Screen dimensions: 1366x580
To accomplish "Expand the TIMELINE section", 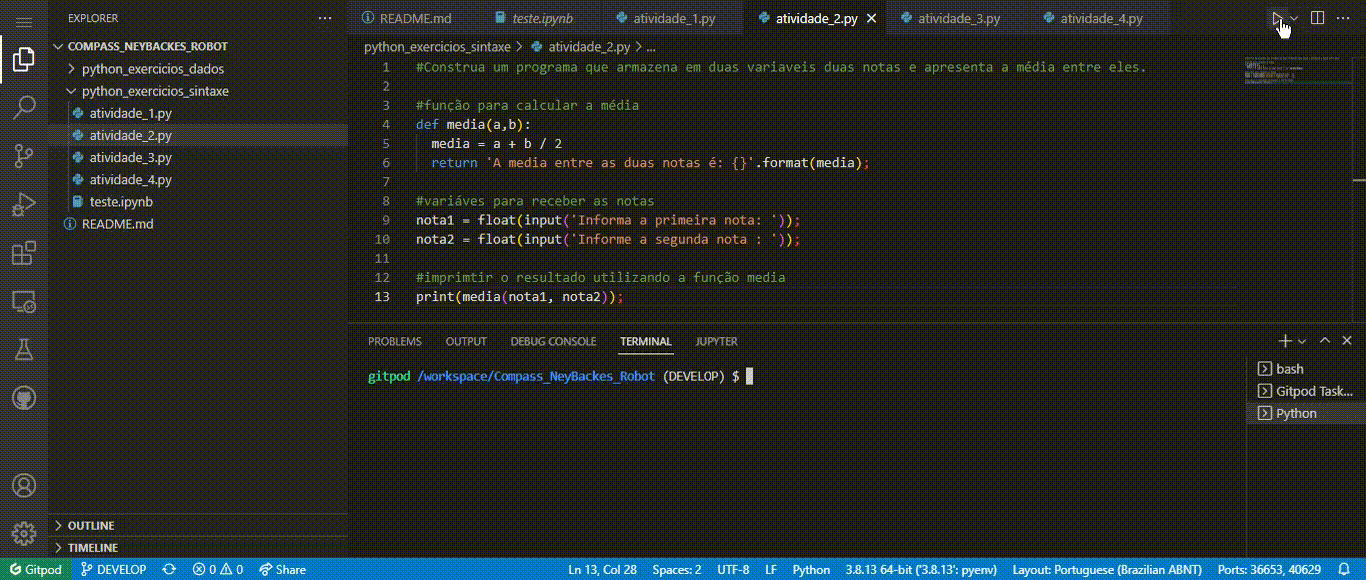I will coord(198,547).
